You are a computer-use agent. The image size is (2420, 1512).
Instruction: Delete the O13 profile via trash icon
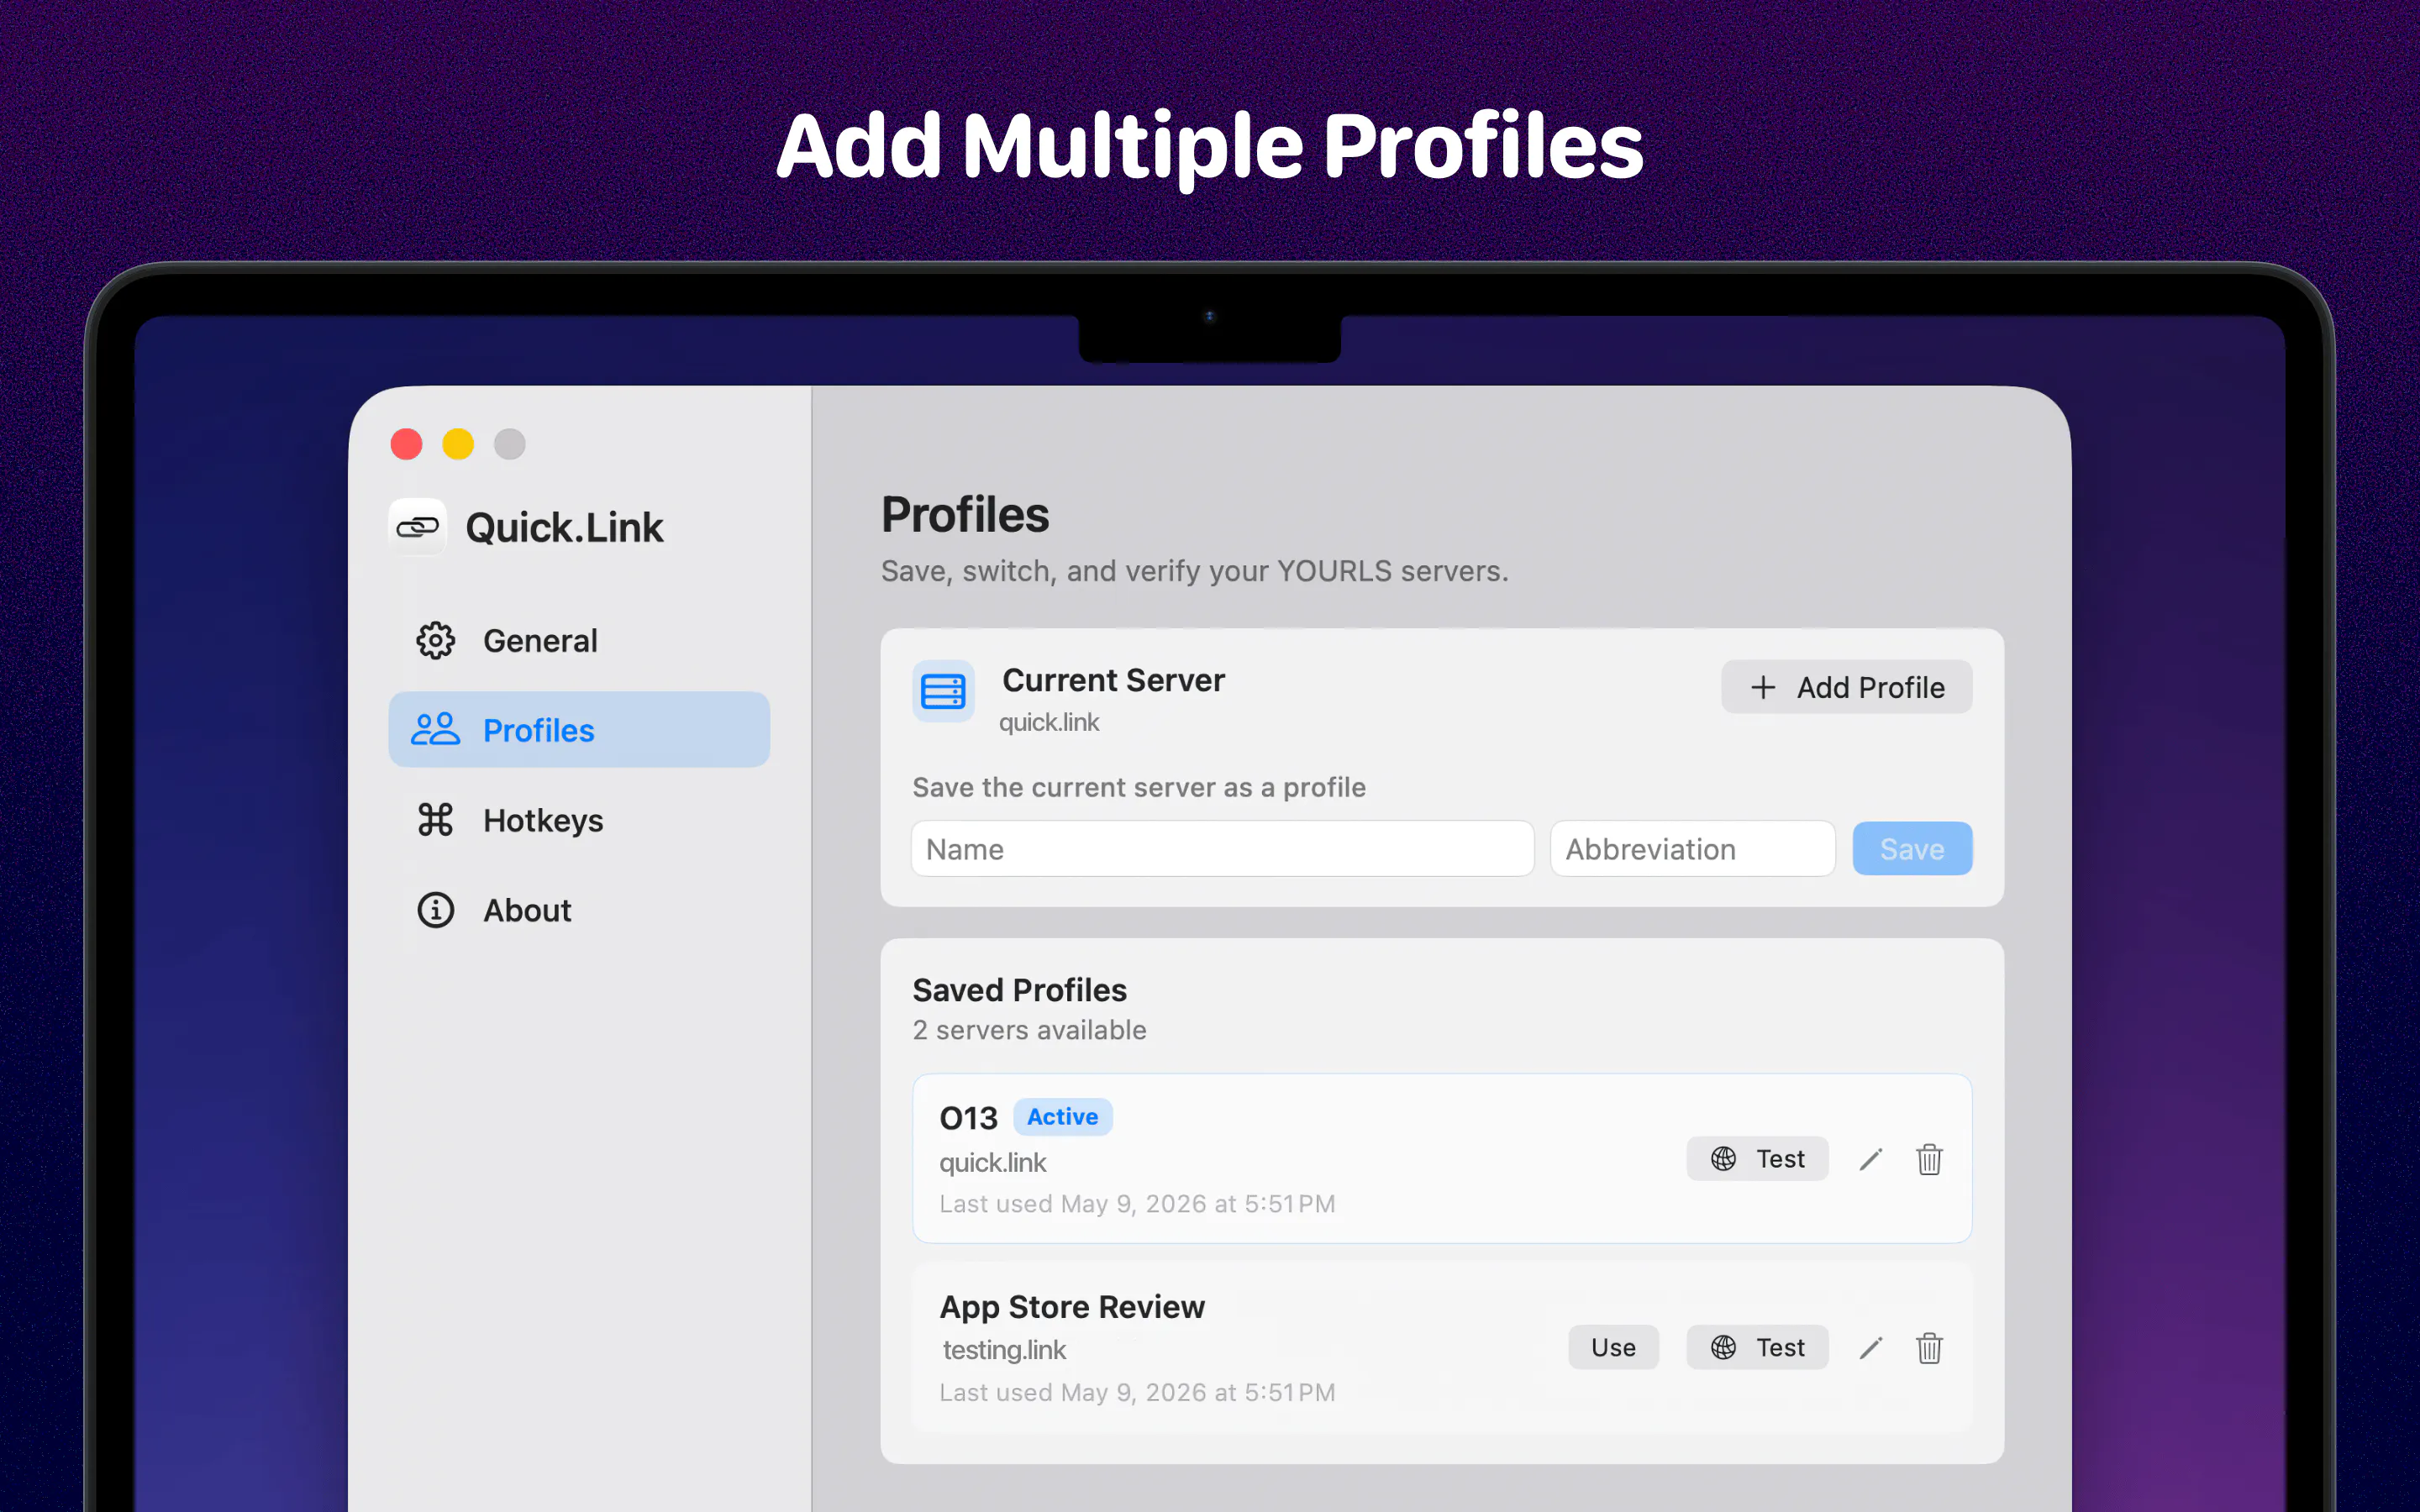click(x=1929, y=1159)
